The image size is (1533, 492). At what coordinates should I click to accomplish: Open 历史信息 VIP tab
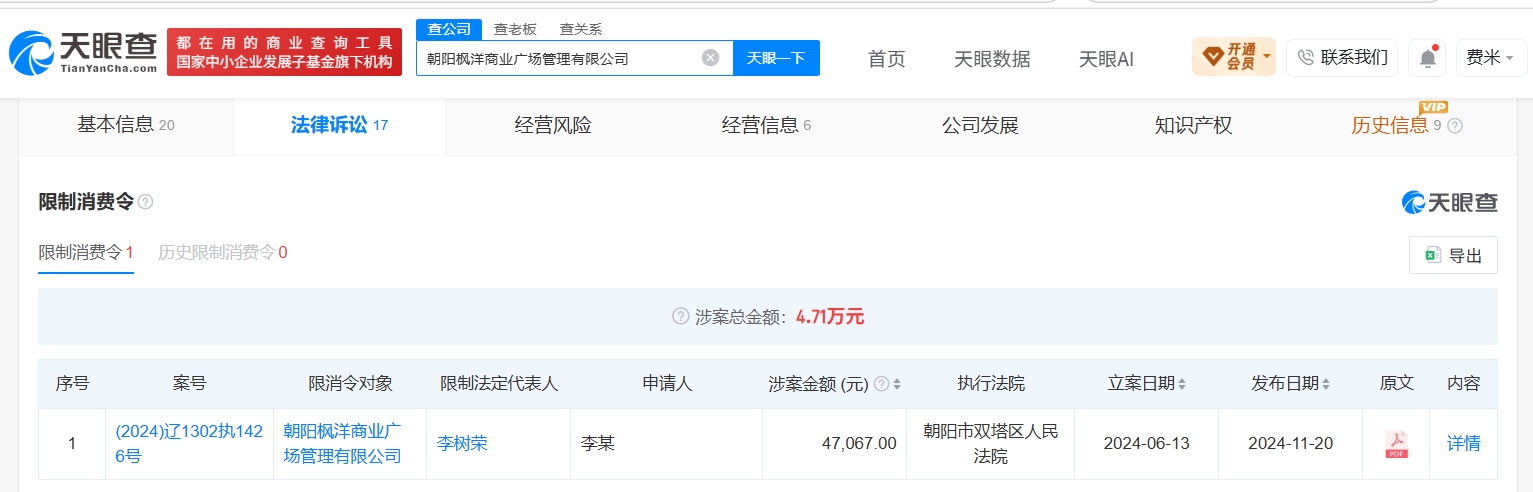pos(1406,125)
